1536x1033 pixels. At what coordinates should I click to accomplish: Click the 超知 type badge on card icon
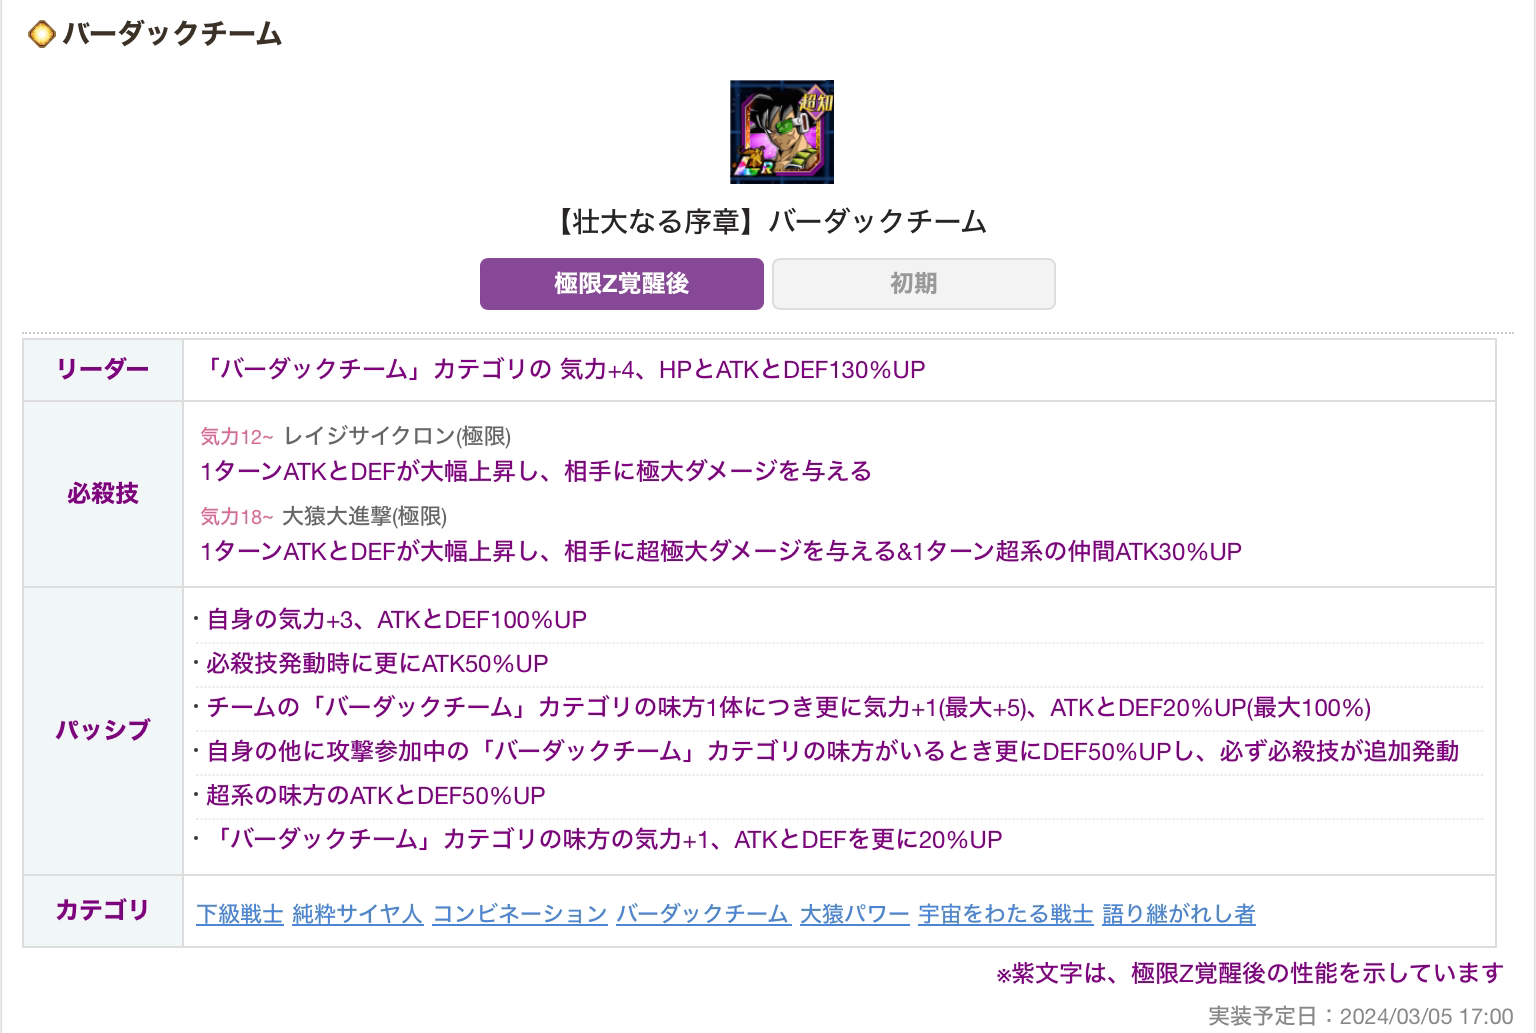click(x=814, y=100)
